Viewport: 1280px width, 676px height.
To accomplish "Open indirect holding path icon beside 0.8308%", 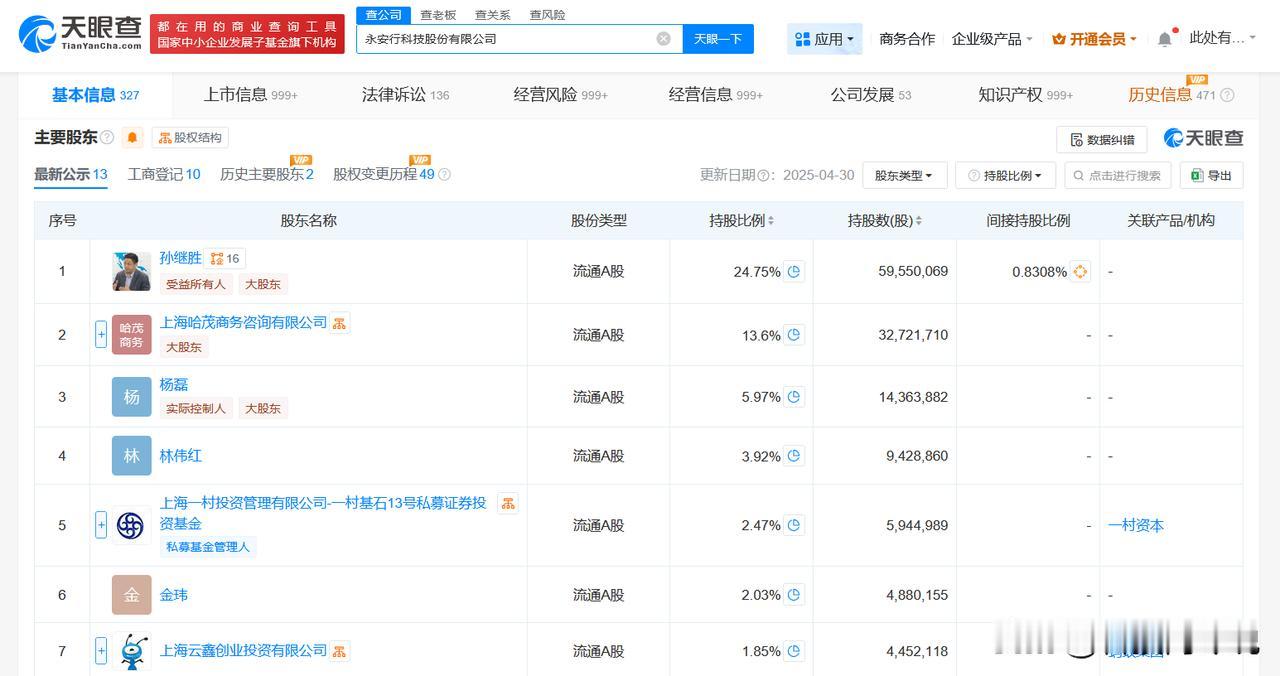I will point(1080,271).
